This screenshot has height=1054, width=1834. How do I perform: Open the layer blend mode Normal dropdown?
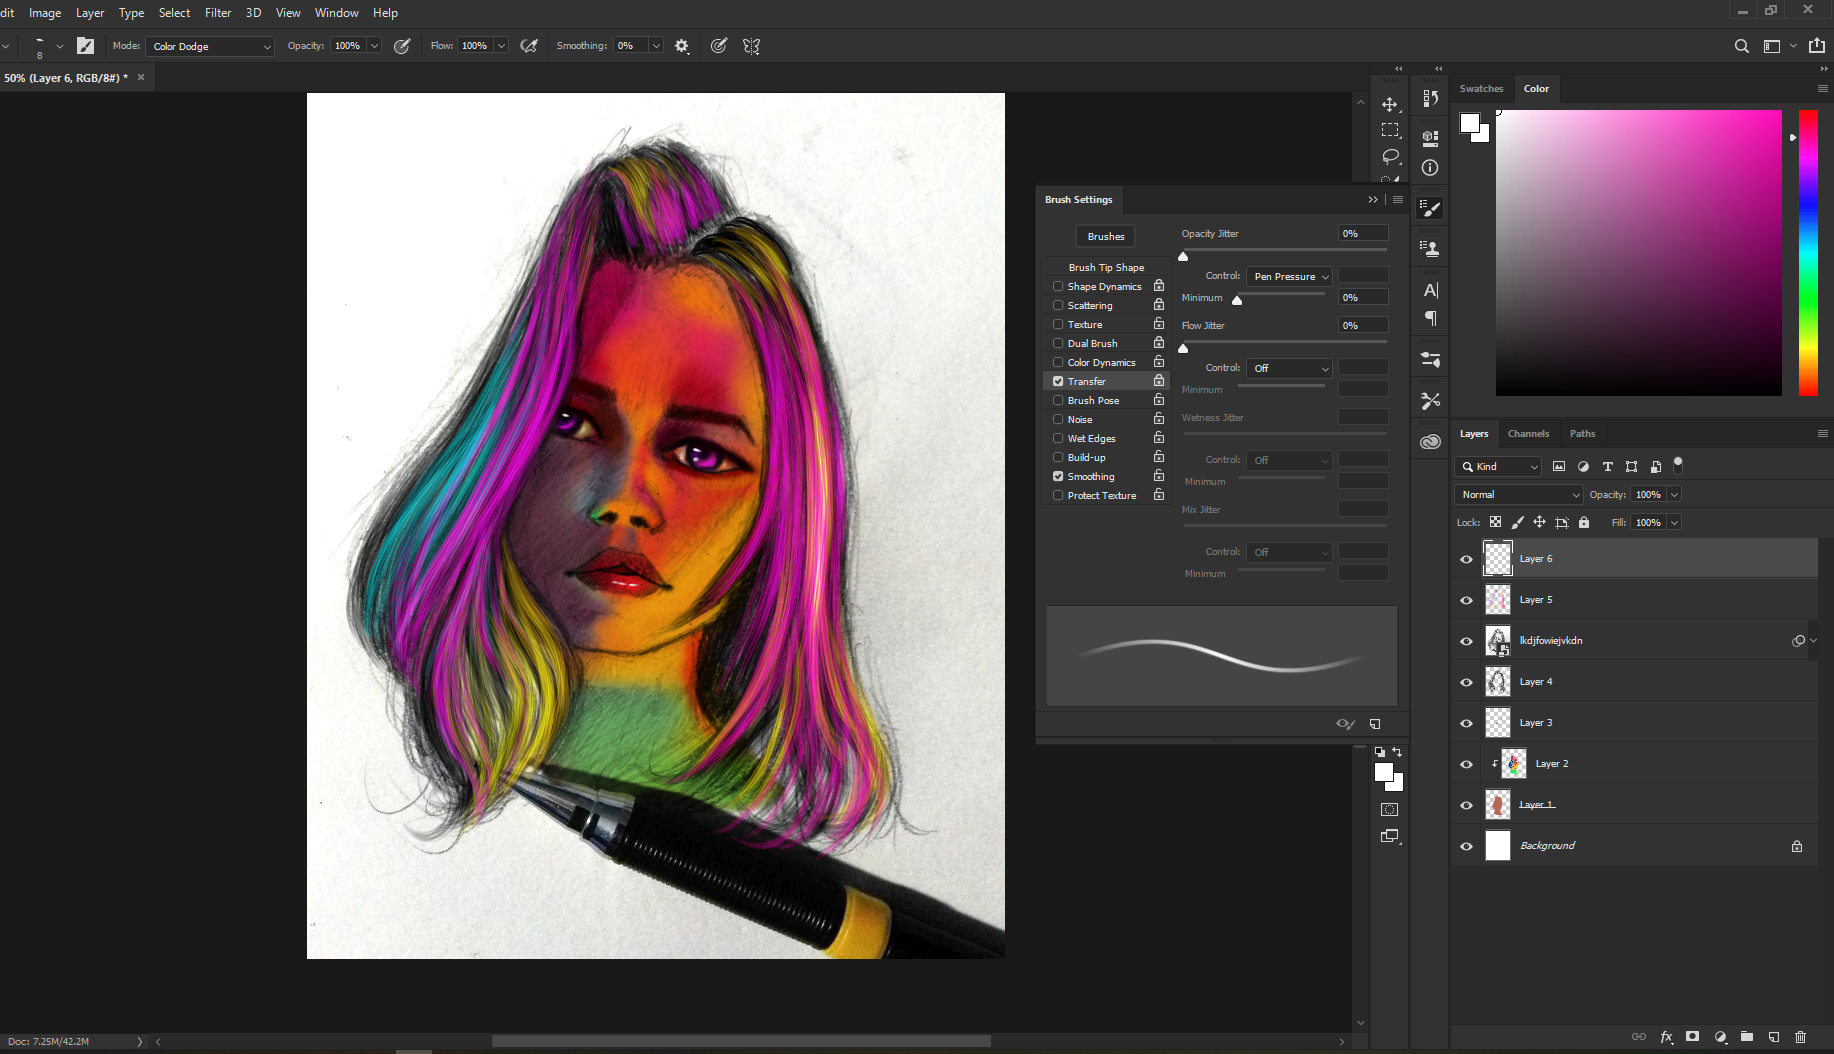[1518, 494]
